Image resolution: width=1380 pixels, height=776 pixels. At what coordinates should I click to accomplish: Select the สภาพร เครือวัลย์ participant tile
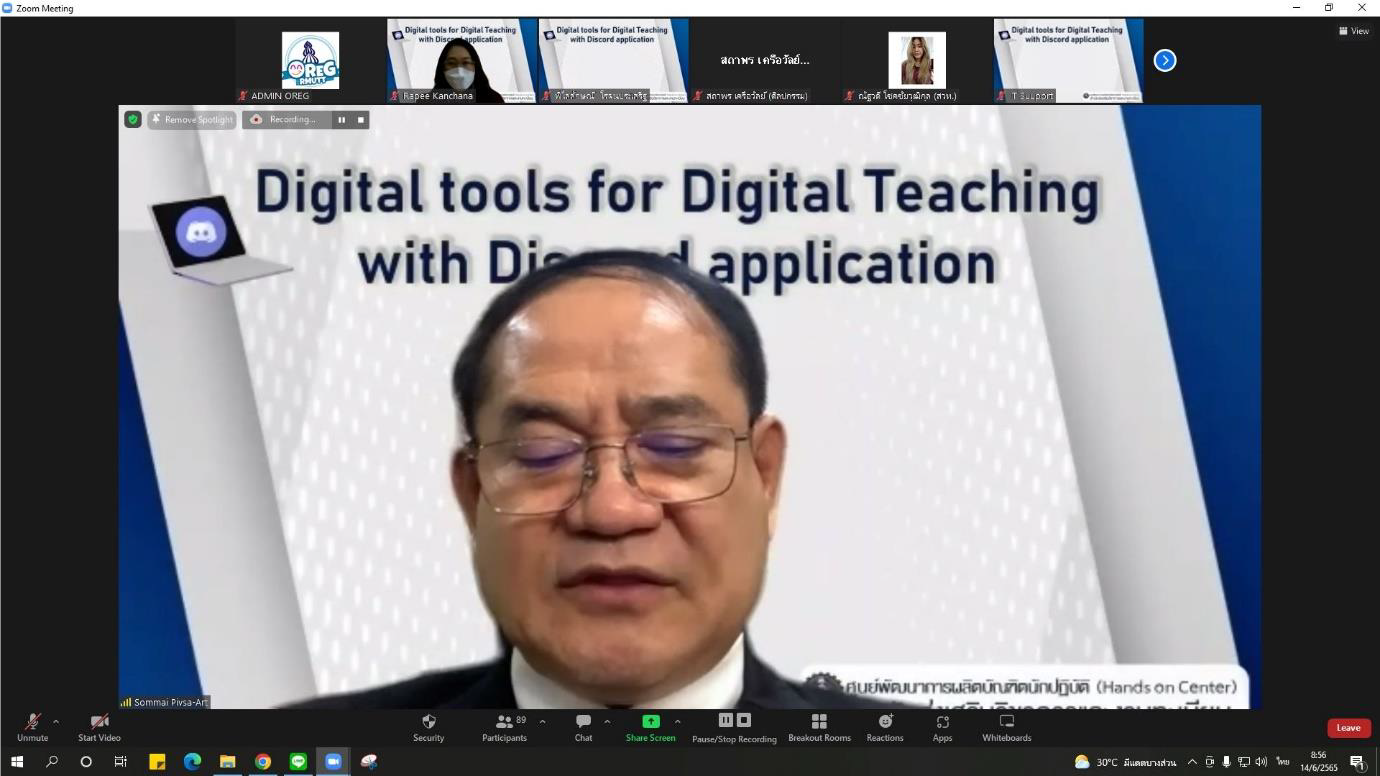pos(765,60)
